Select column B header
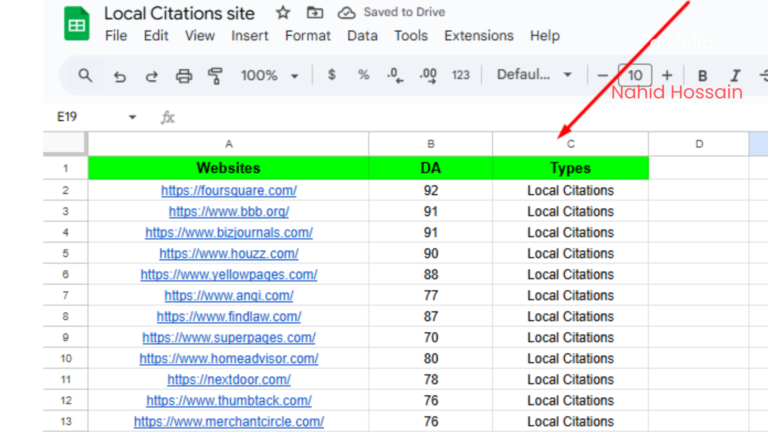 click(x=431, y=144)
